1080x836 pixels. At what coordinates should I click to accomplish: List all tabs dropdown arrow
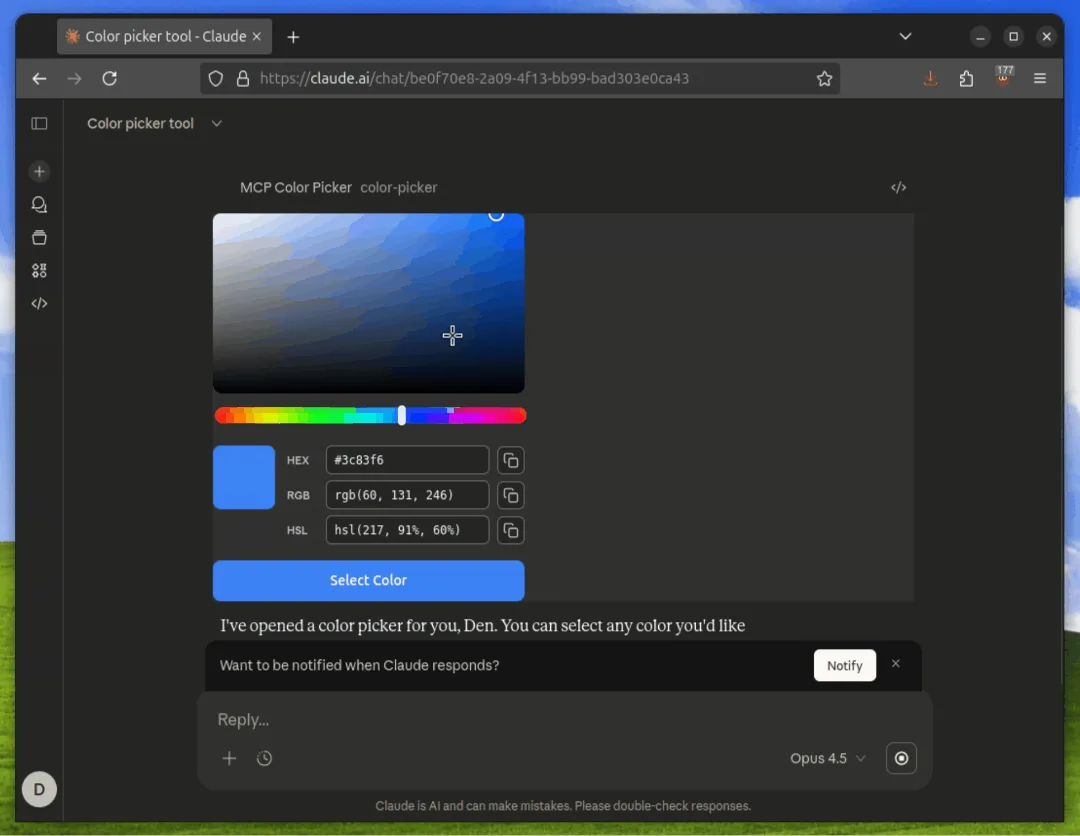pos(905,36)
